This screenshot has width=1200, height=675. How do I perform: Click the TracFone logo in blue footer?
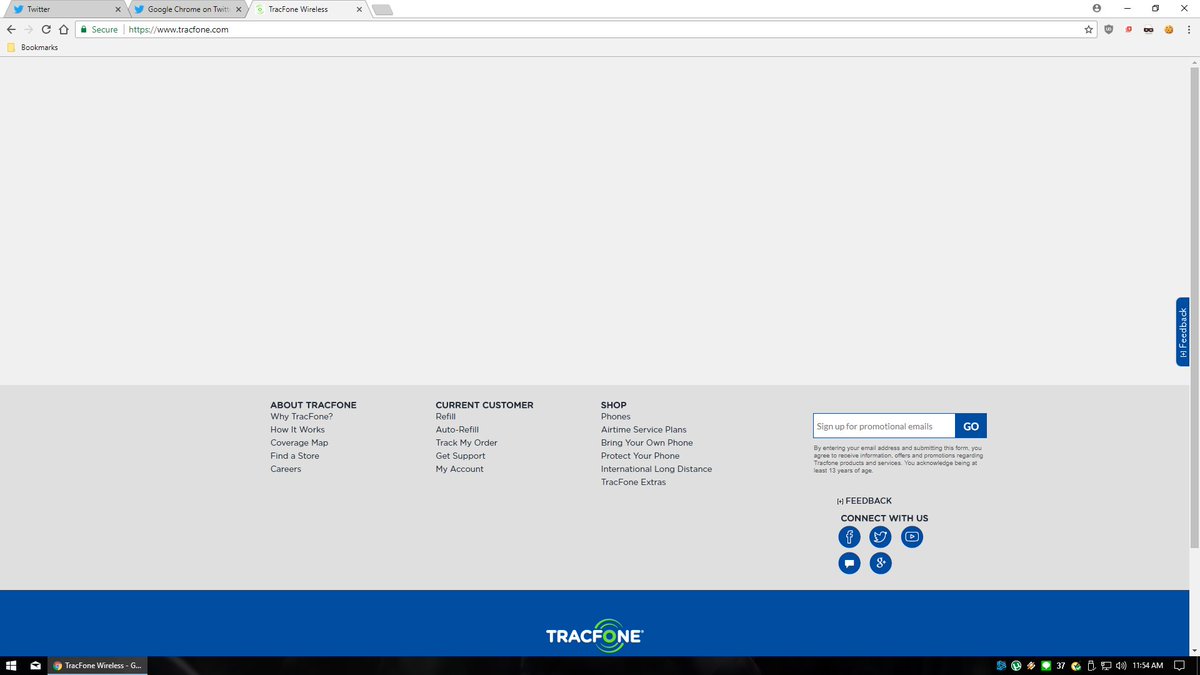coord(594,635)
